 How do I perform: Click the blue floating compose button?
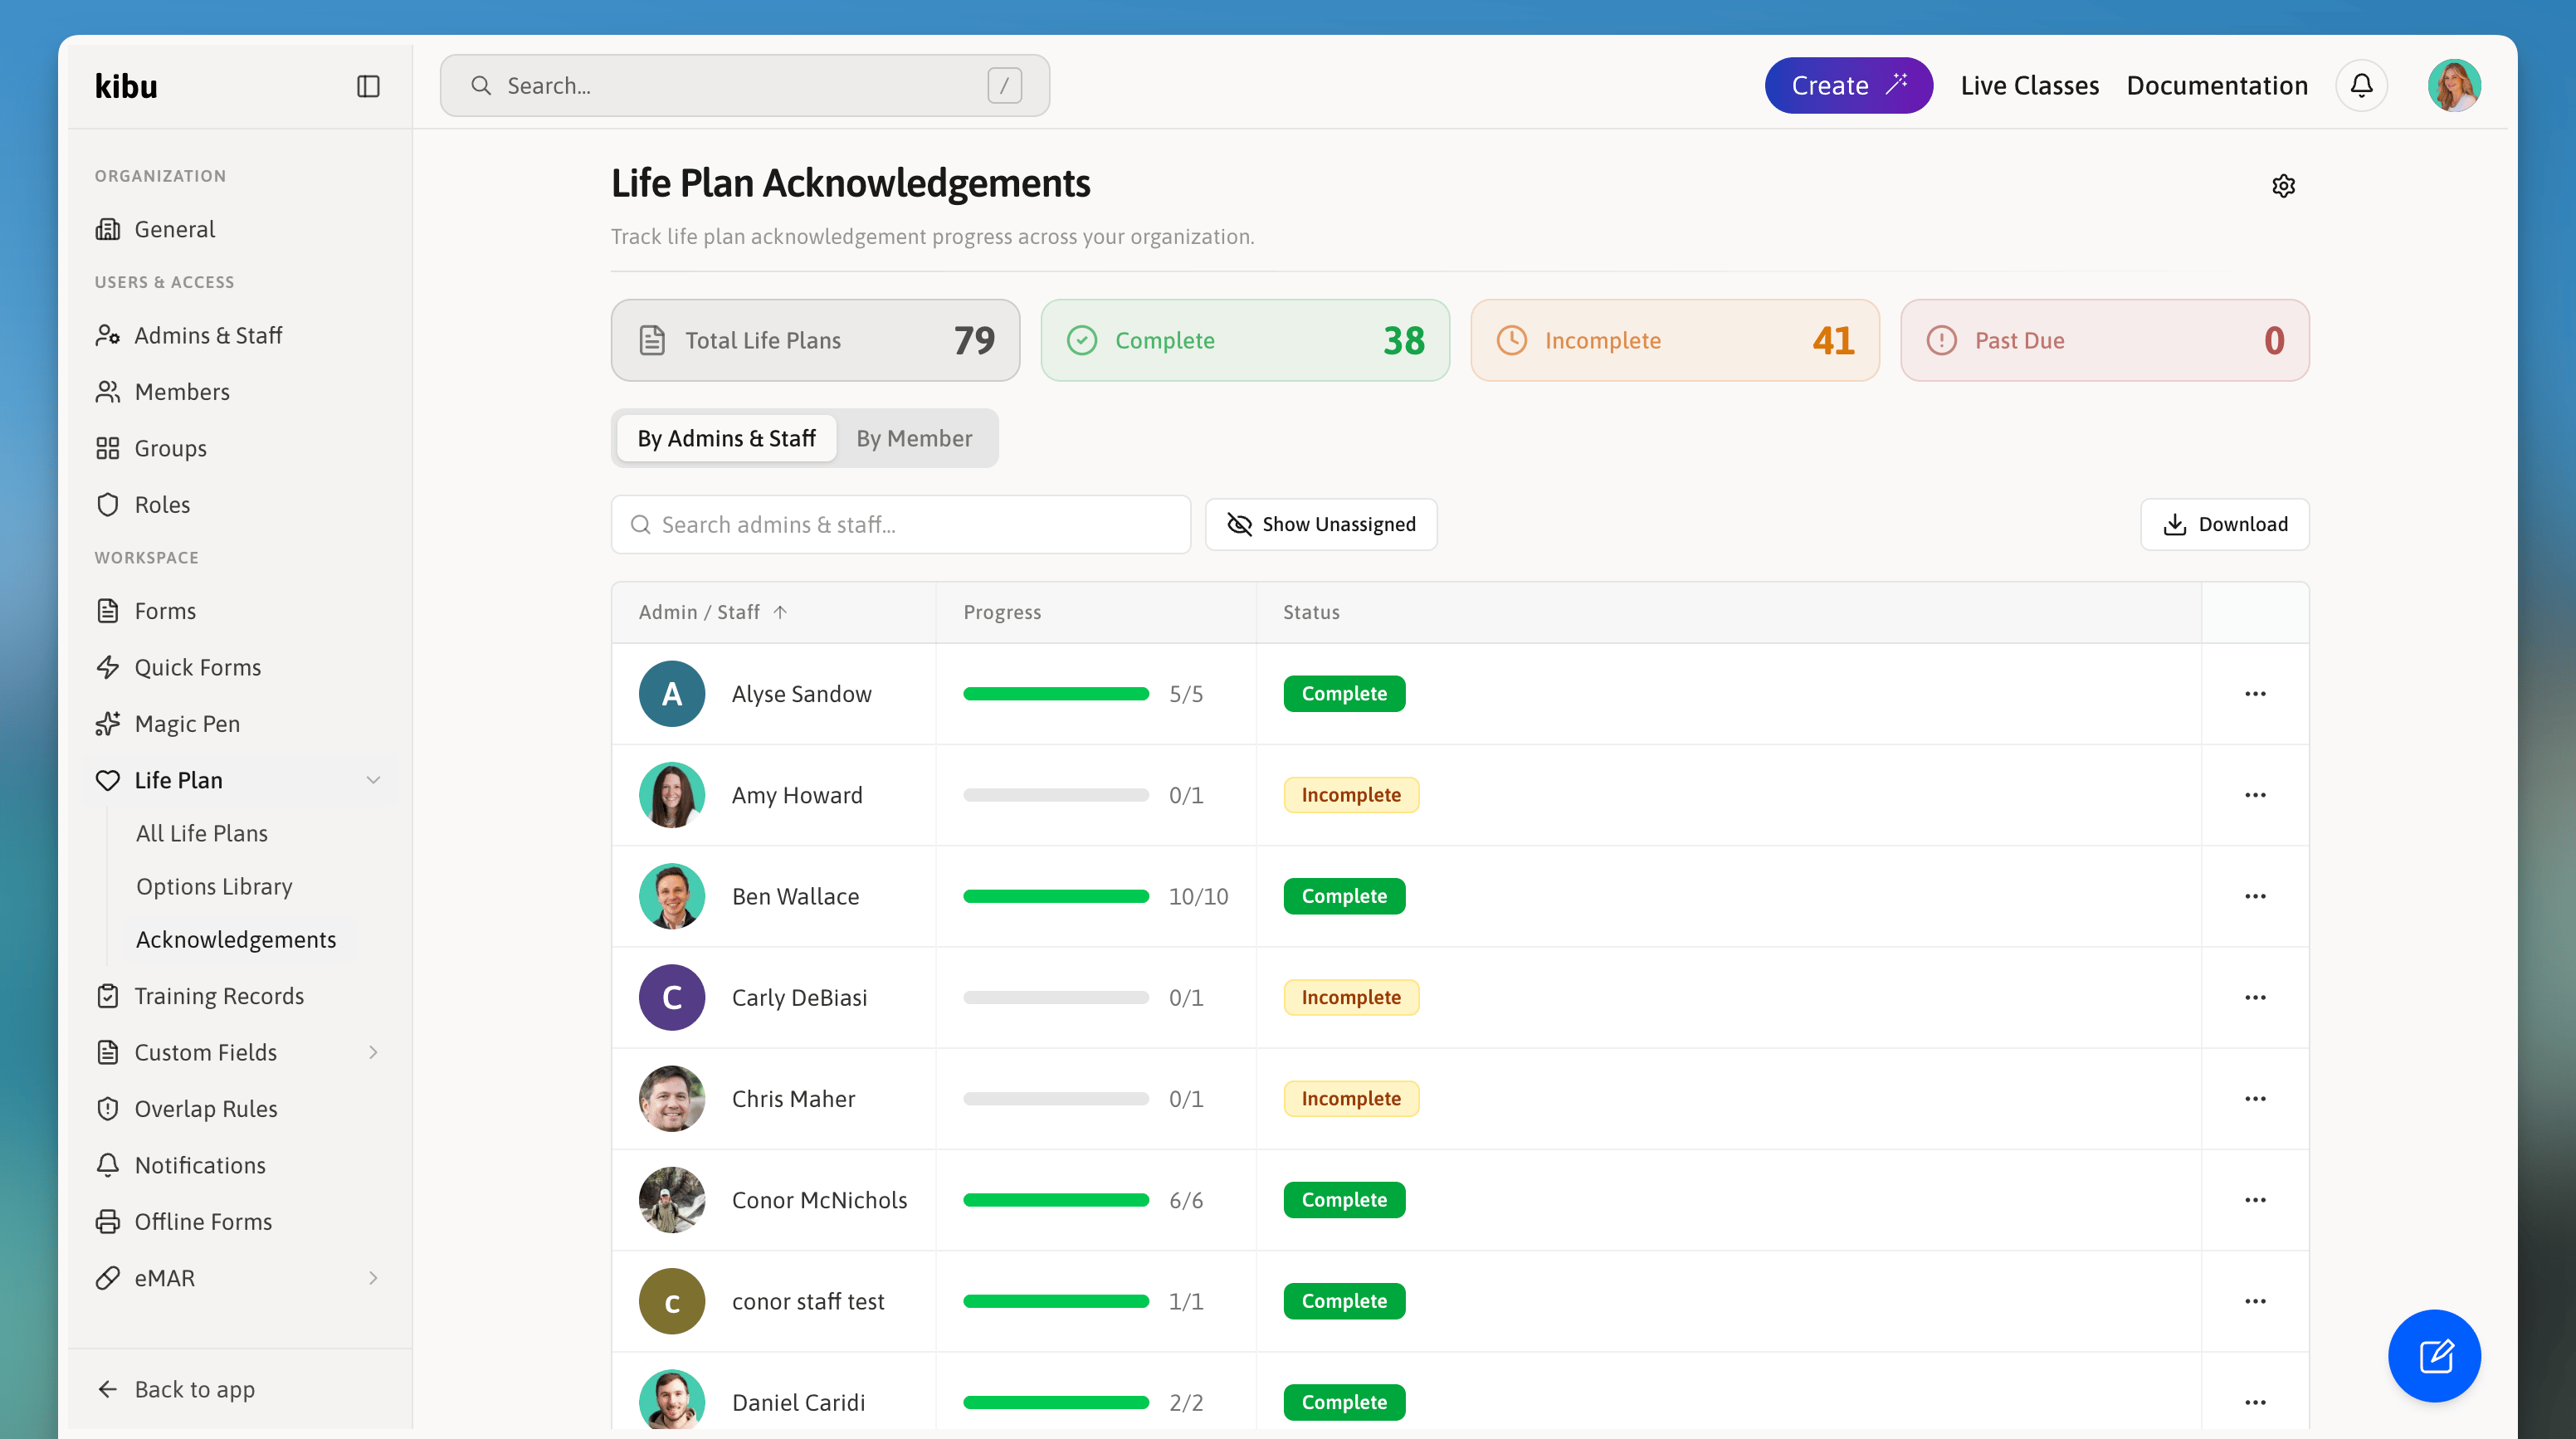(2434, 1355)
